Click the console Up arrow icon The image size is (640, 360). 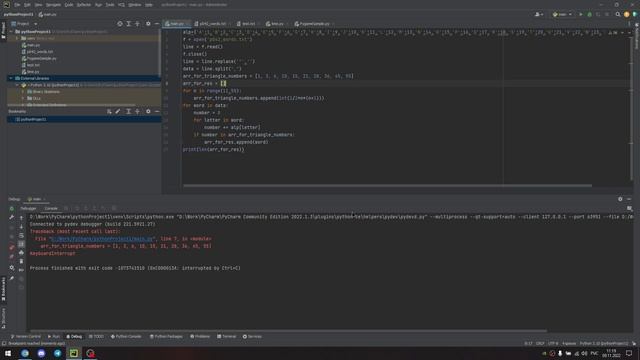[21, 218]
